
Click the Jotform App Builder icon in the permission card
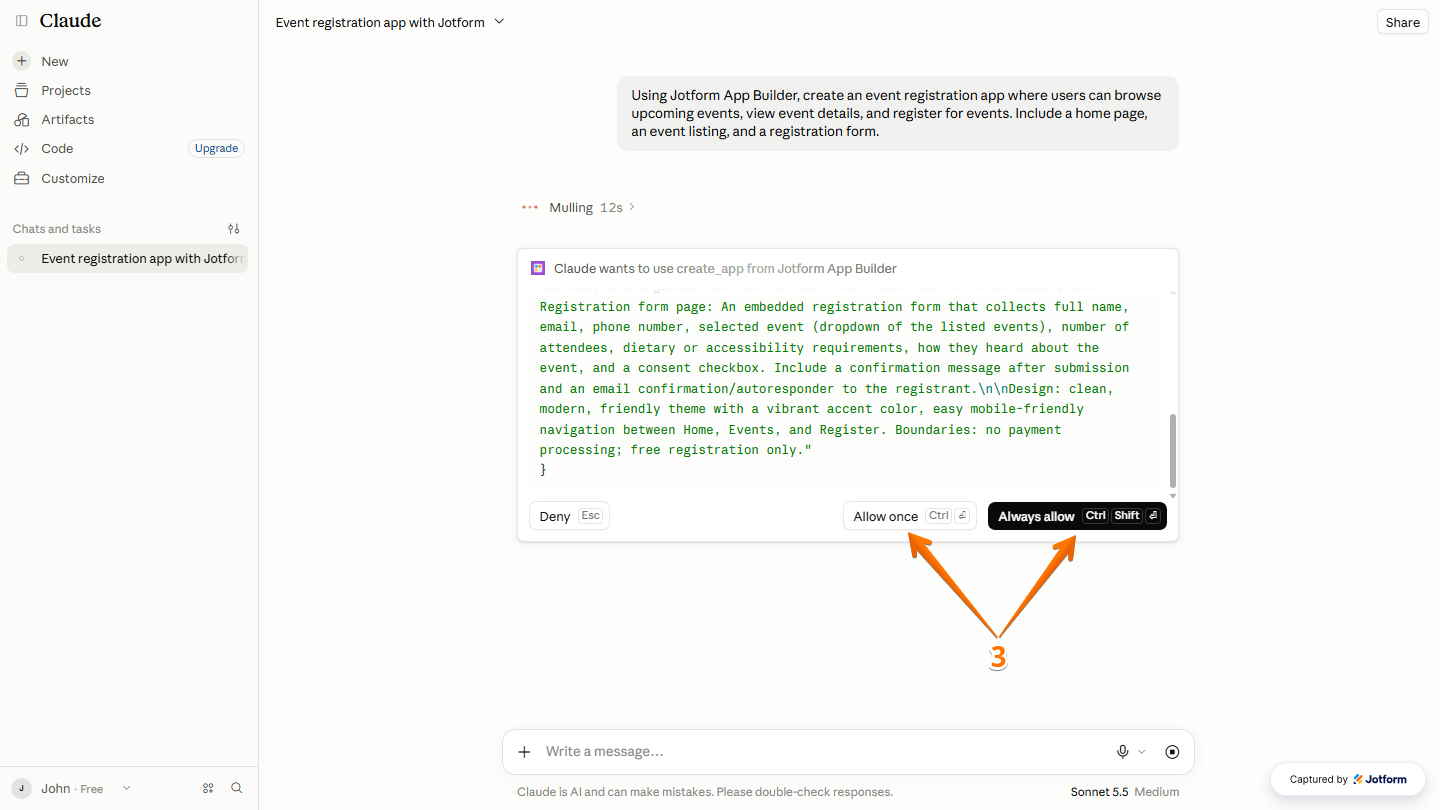[538, 268]
